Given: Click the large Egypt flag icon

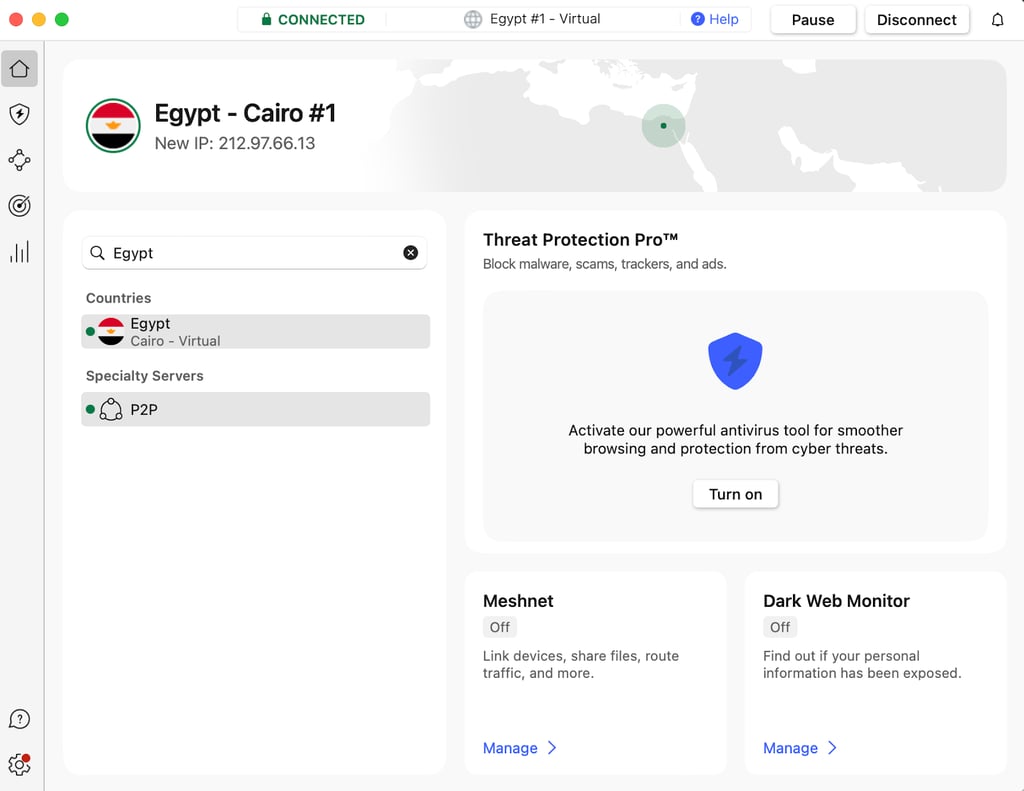Looking at the screenshot, I should pyautogui.click(x=113, y=125).
